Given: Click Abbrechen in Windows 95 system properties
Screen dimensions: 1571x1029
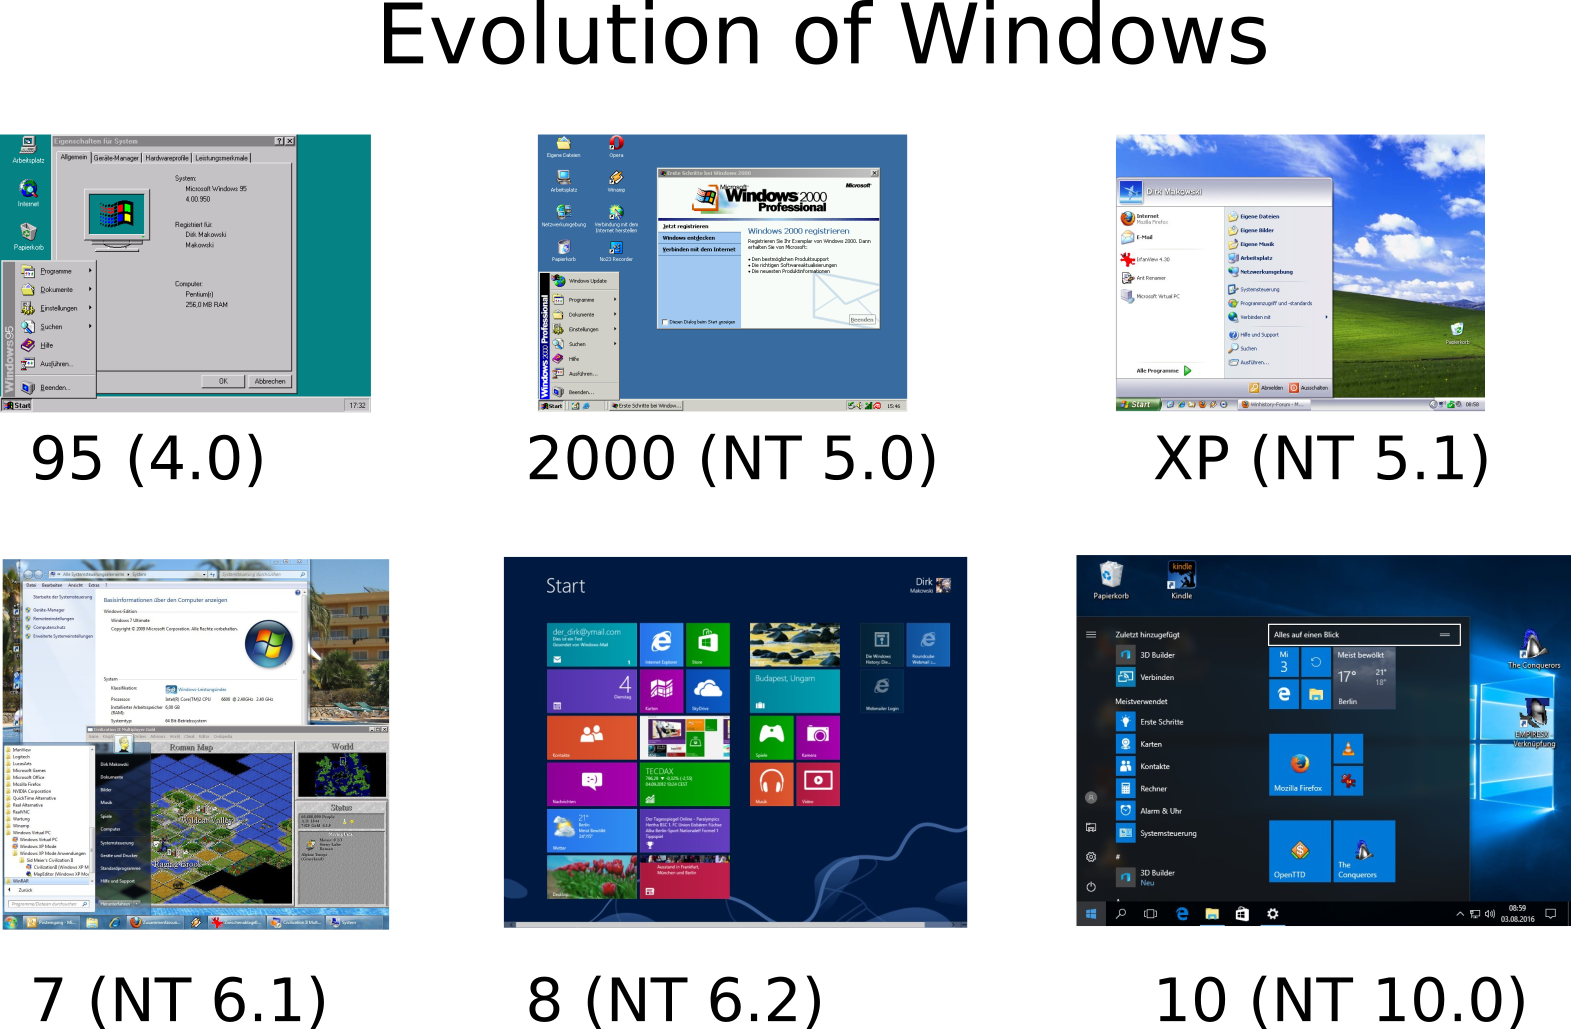Looking at the screenshot, I should tap(270, 381).
